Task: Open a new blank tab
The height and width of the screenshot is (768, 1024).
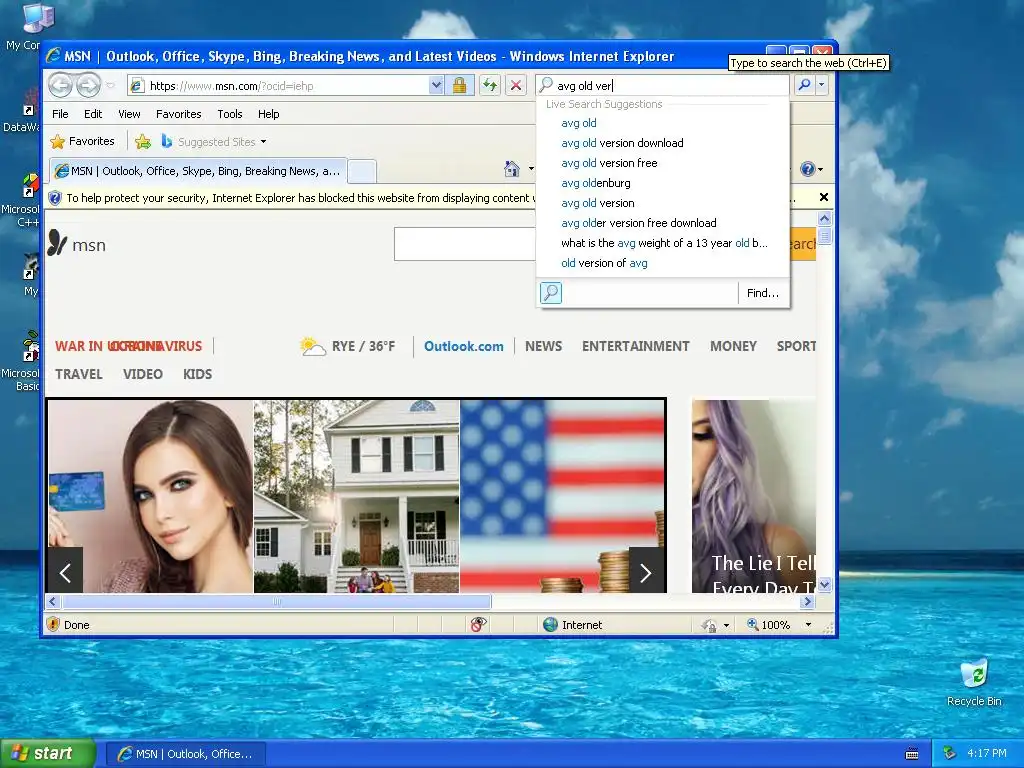Action: tap(362, 171)
